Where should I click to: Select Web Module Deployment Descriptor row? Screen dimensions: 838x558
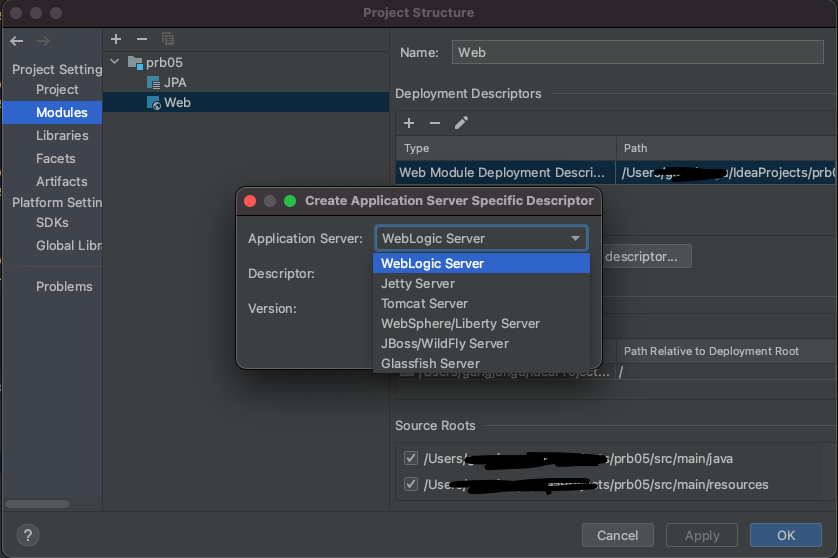(x=616, y=173)
